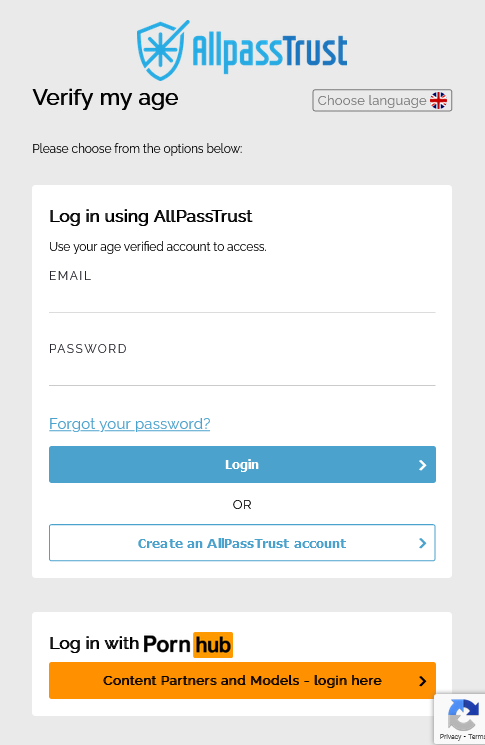
Task: Open the Forgot your password? link
Action: [x=130, y=423]
